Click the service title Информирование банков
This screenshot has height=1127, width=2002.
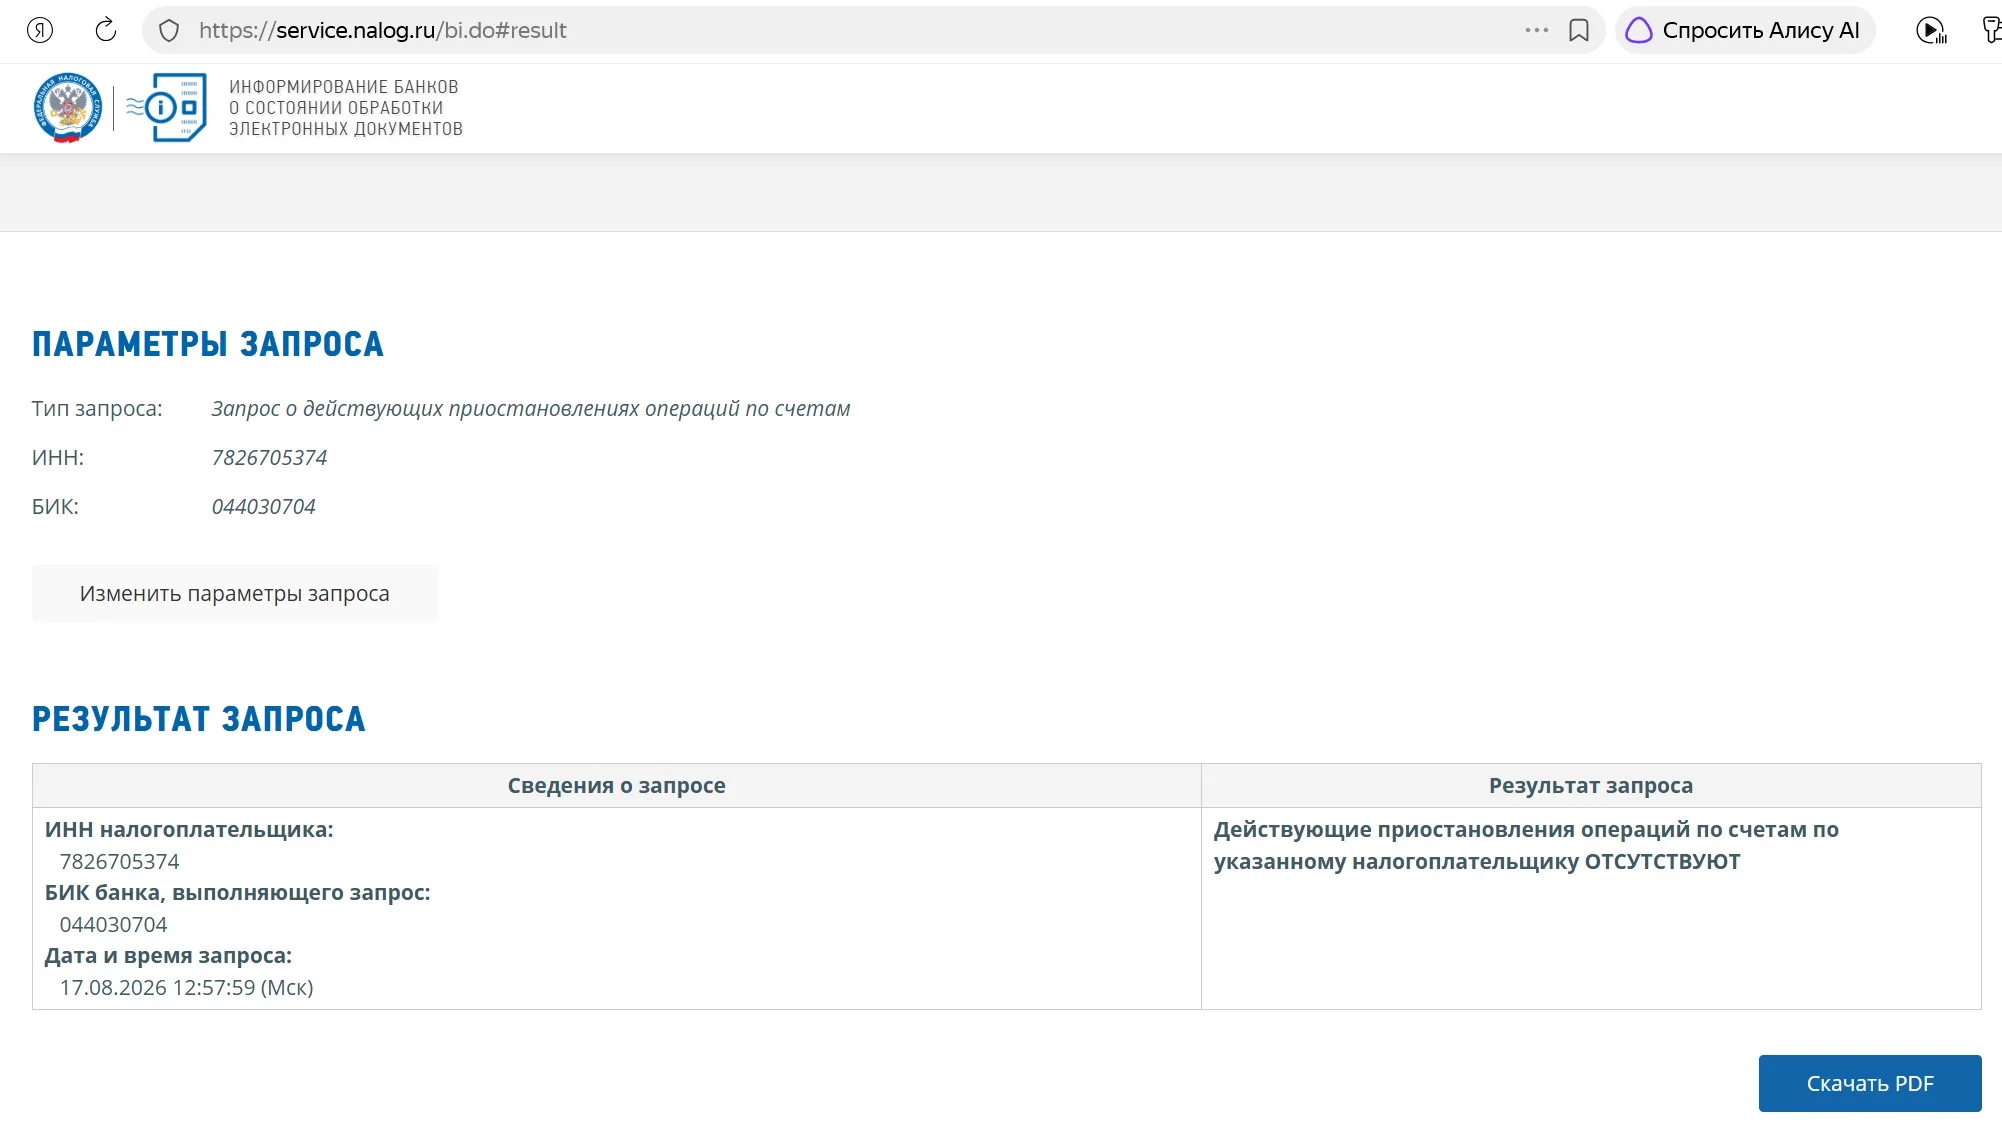(x=346, y=108)
